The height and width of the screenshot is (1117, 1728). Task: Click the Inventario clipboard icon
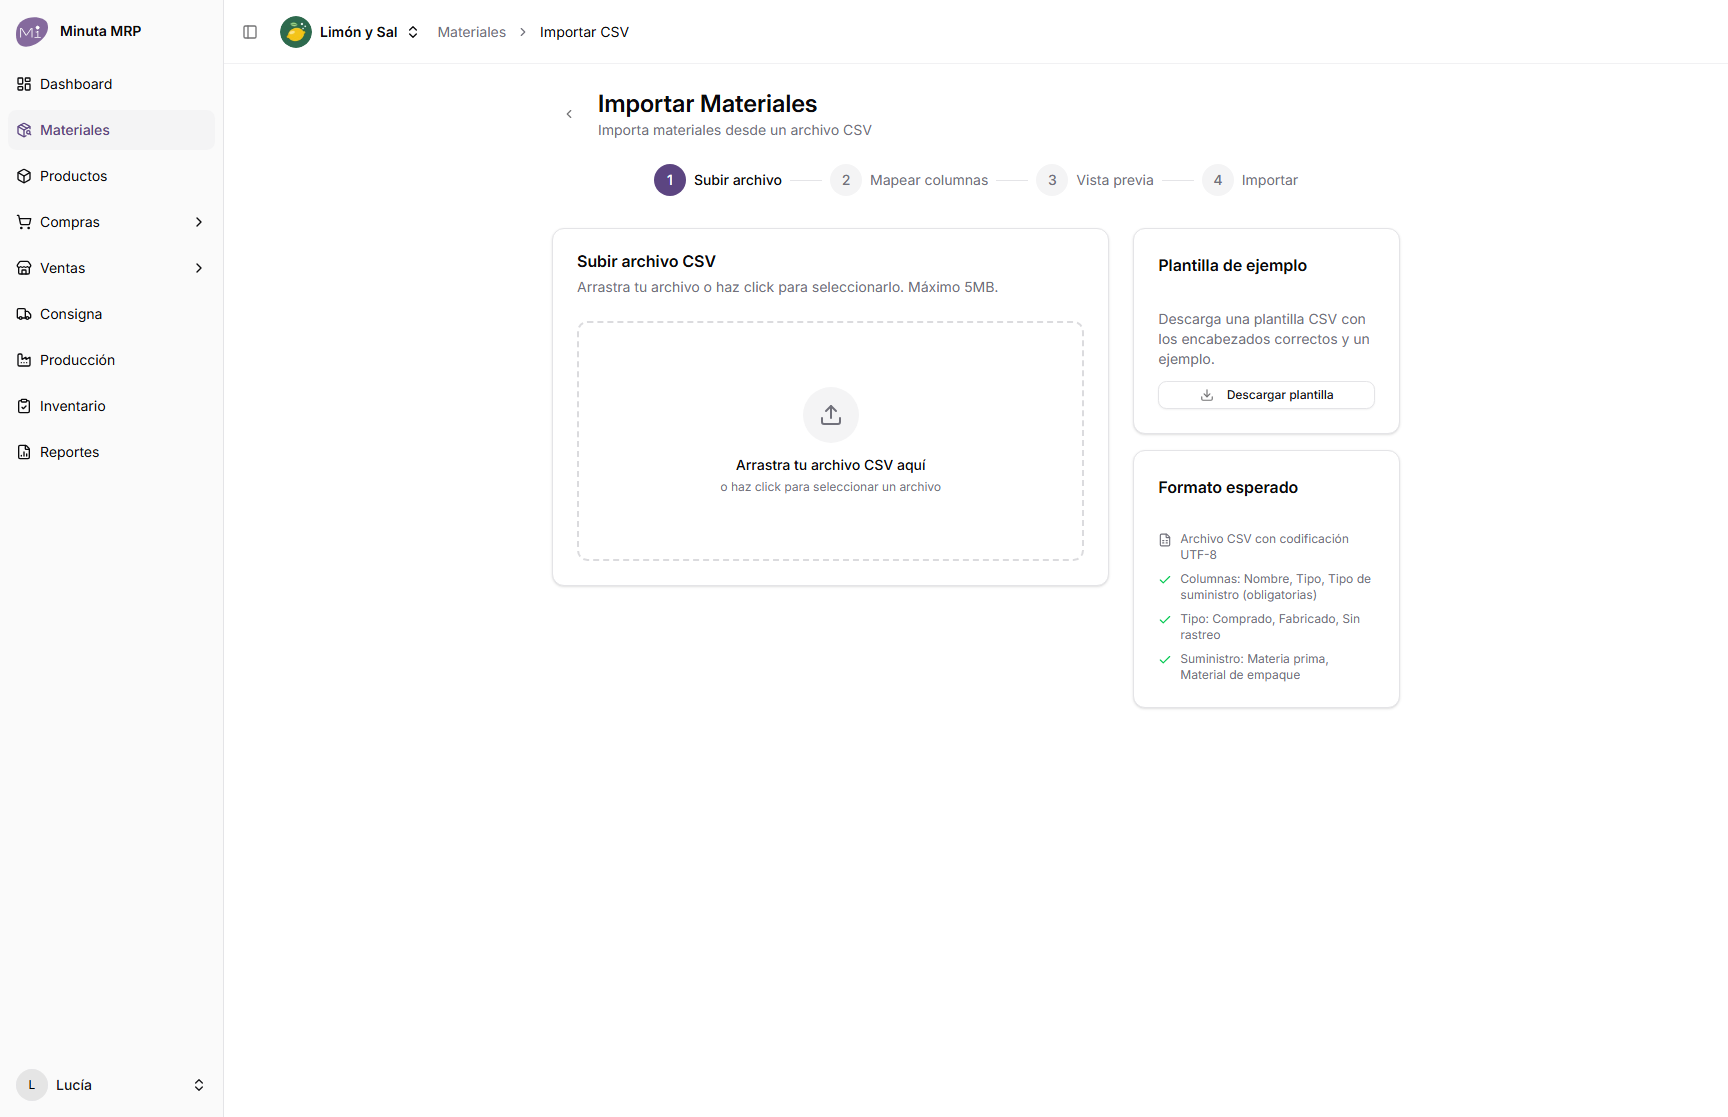coord(24,406)
